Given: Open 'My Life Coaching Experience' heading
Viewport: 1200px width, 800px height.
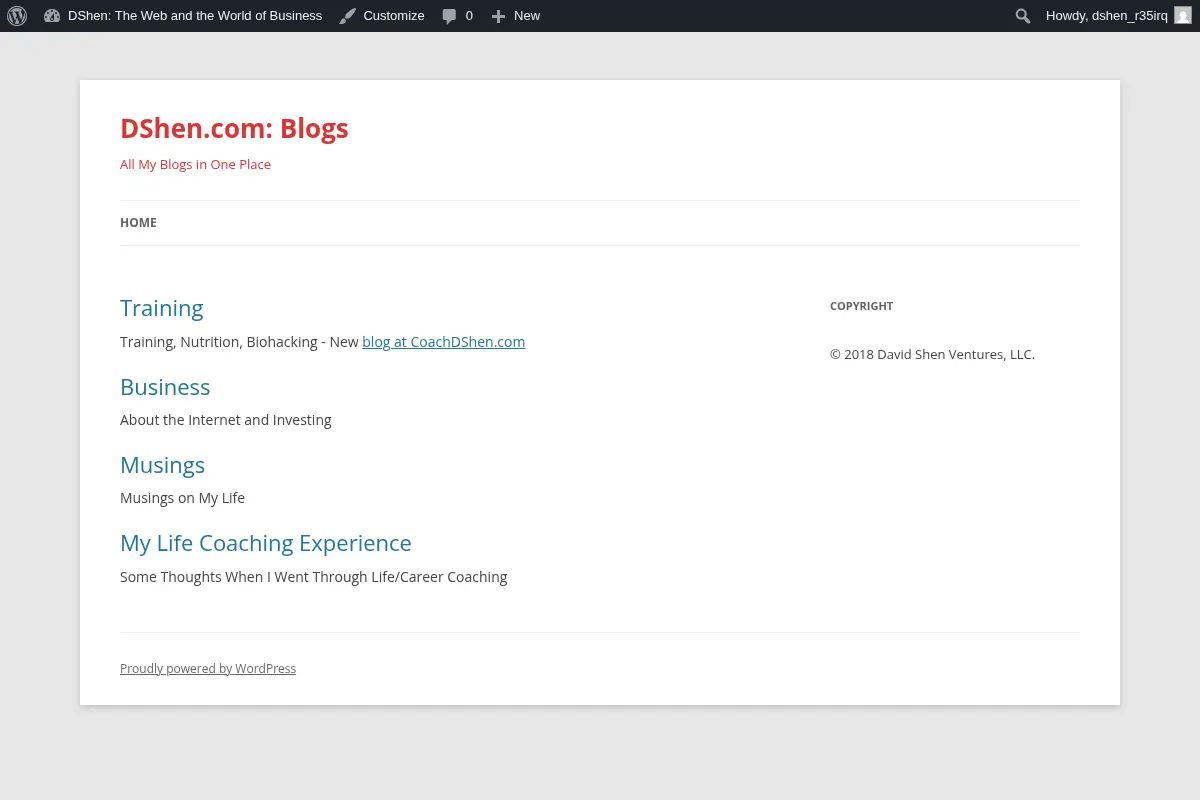Looking at the screenshot, I should pos(266,543).
